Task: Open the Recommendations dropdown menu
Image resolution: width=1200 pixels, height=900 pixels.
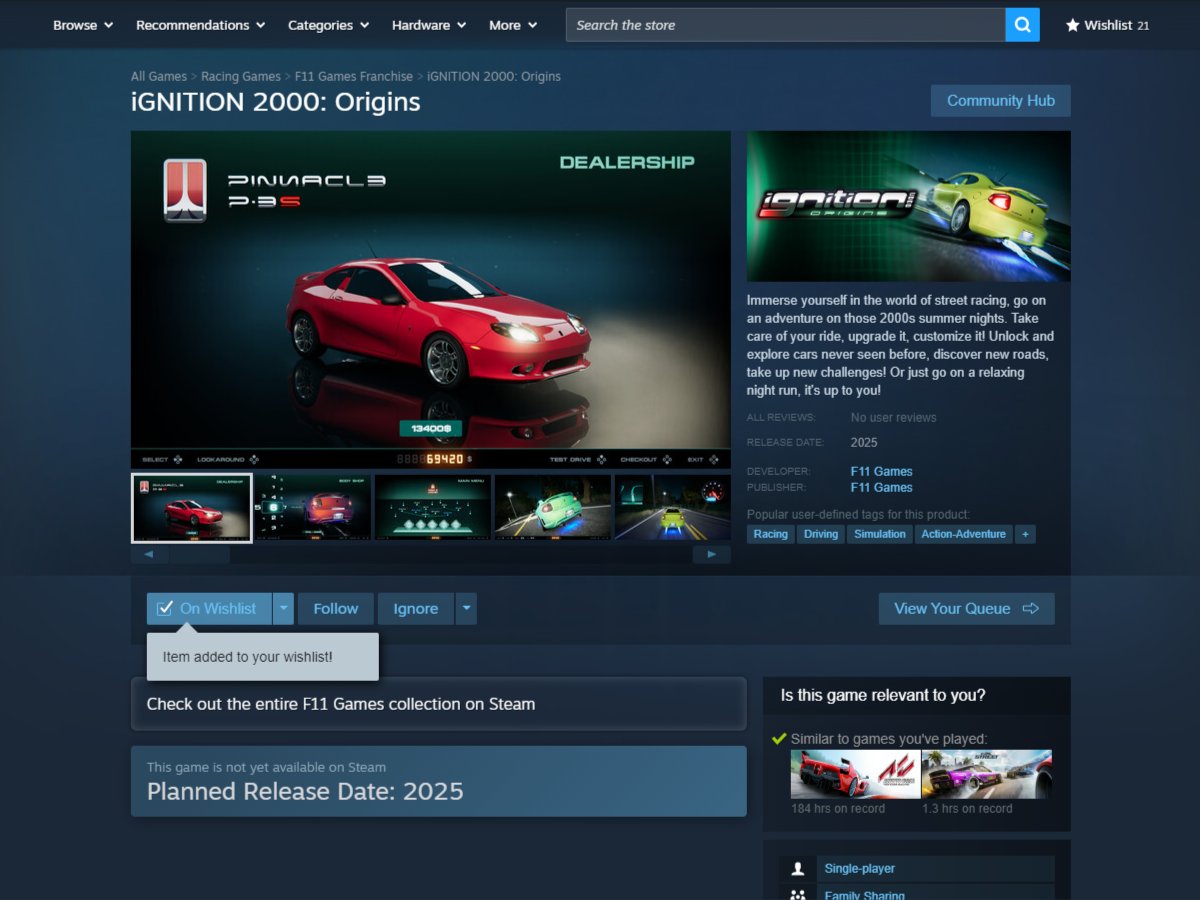Action: tap(201, 25)
